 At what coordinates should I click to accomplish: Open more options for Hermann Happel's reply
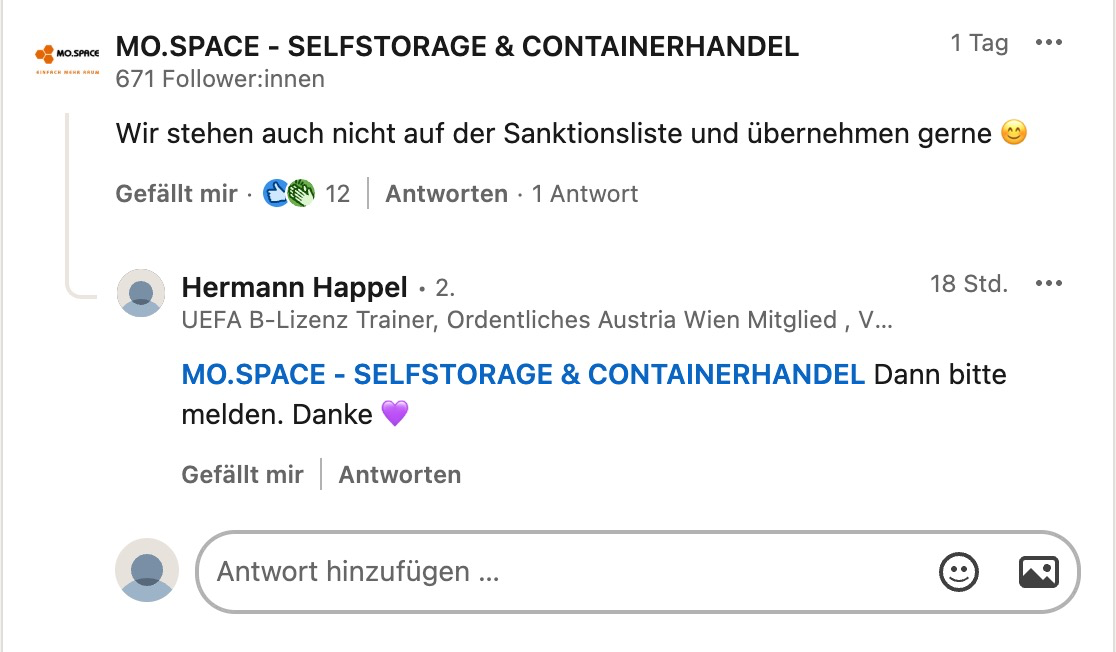1048,284
